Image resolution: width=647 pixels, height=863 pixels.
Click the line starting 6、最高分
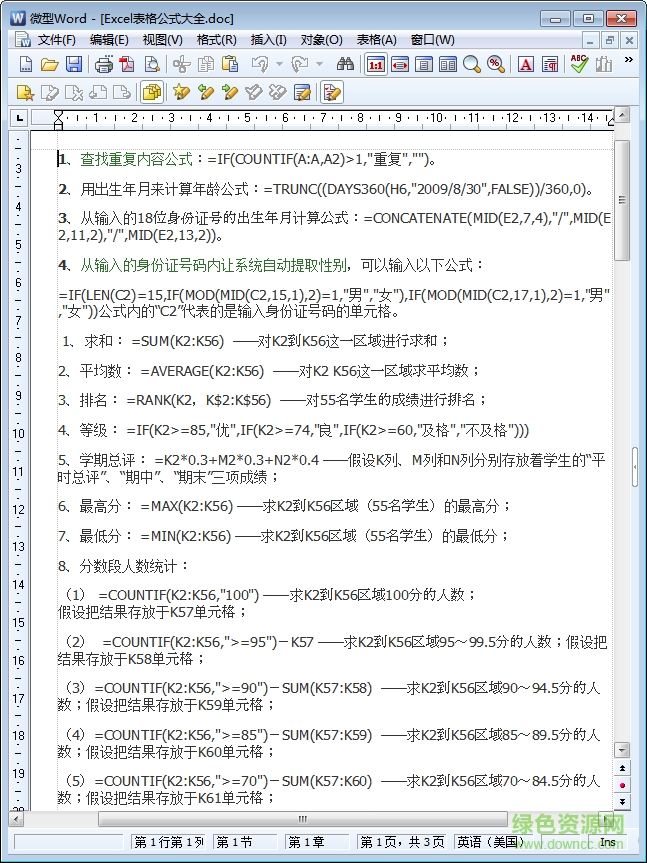pyautogui.click(x=285, y=506)
